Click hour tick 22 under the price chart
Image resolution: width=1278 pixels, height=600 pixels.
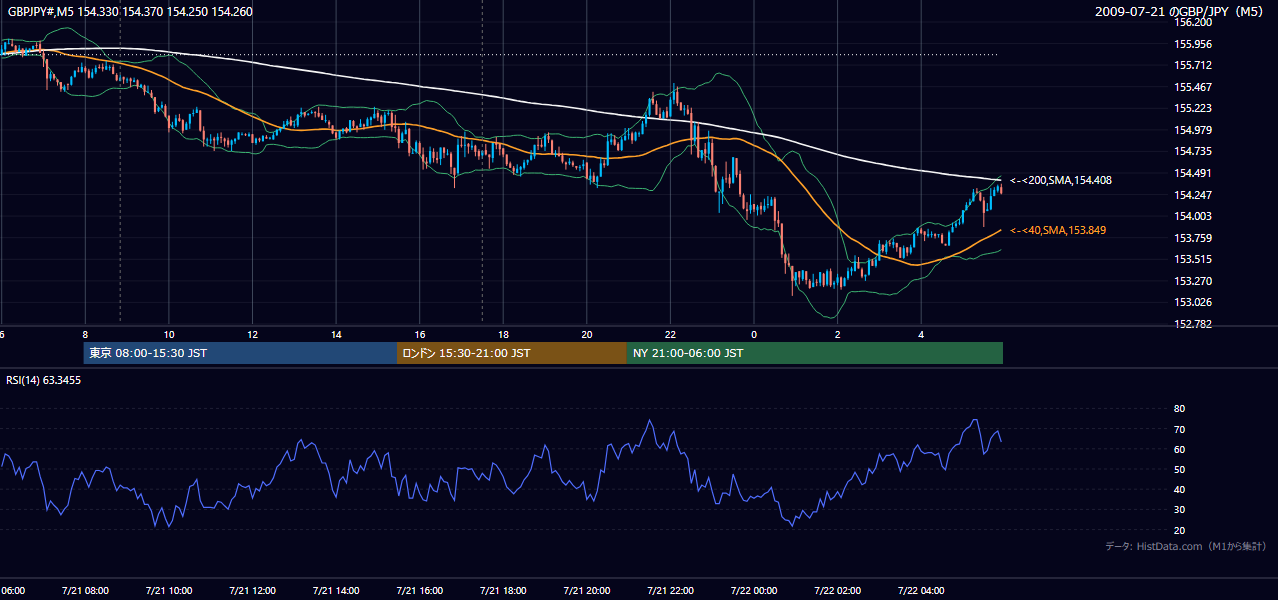pyautogui.click(x=671, y=335)
